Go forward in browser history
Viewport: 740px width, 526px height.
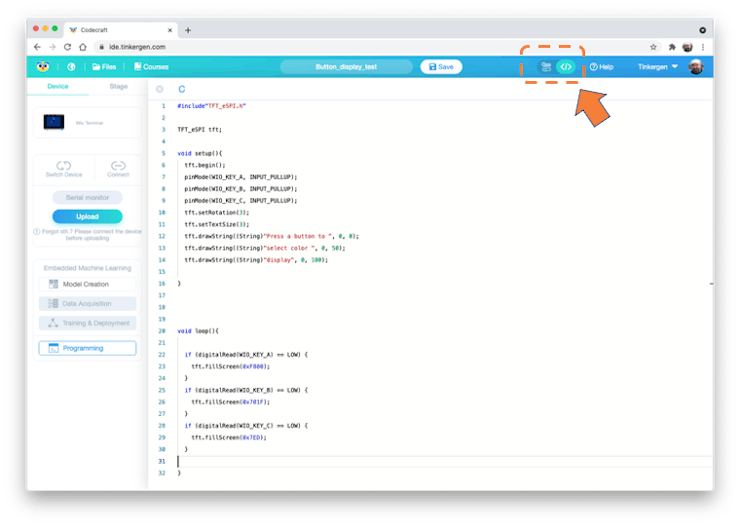click(52, 47)
